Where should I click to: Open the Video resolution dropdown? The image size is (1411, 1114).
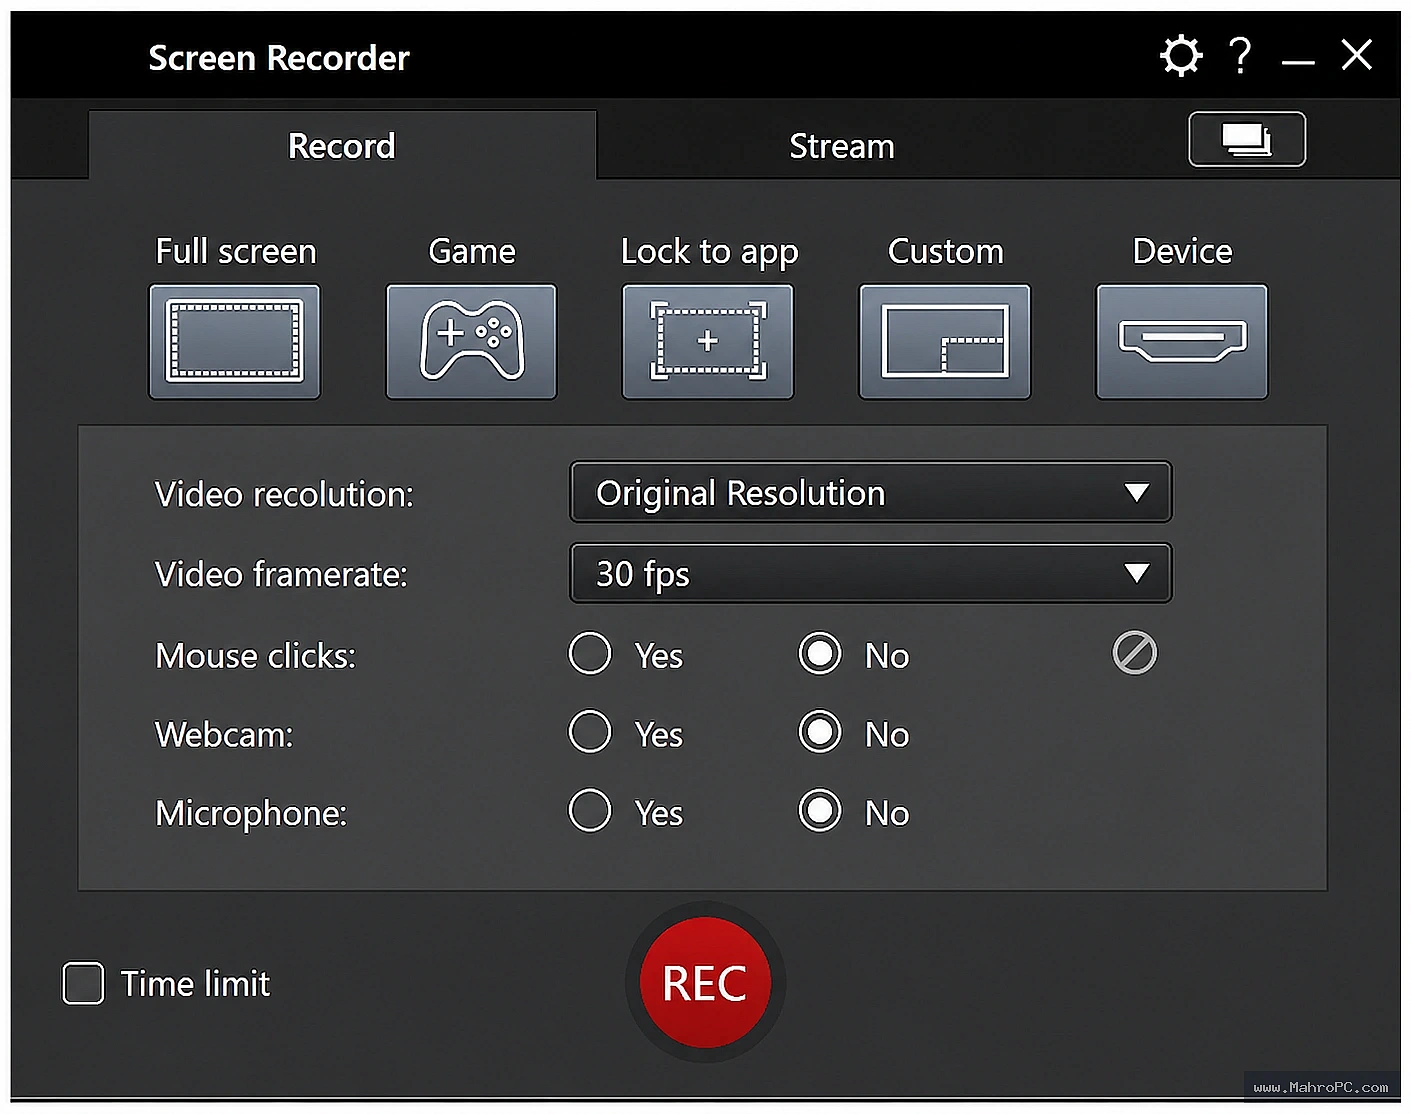[x=871, y=492]
